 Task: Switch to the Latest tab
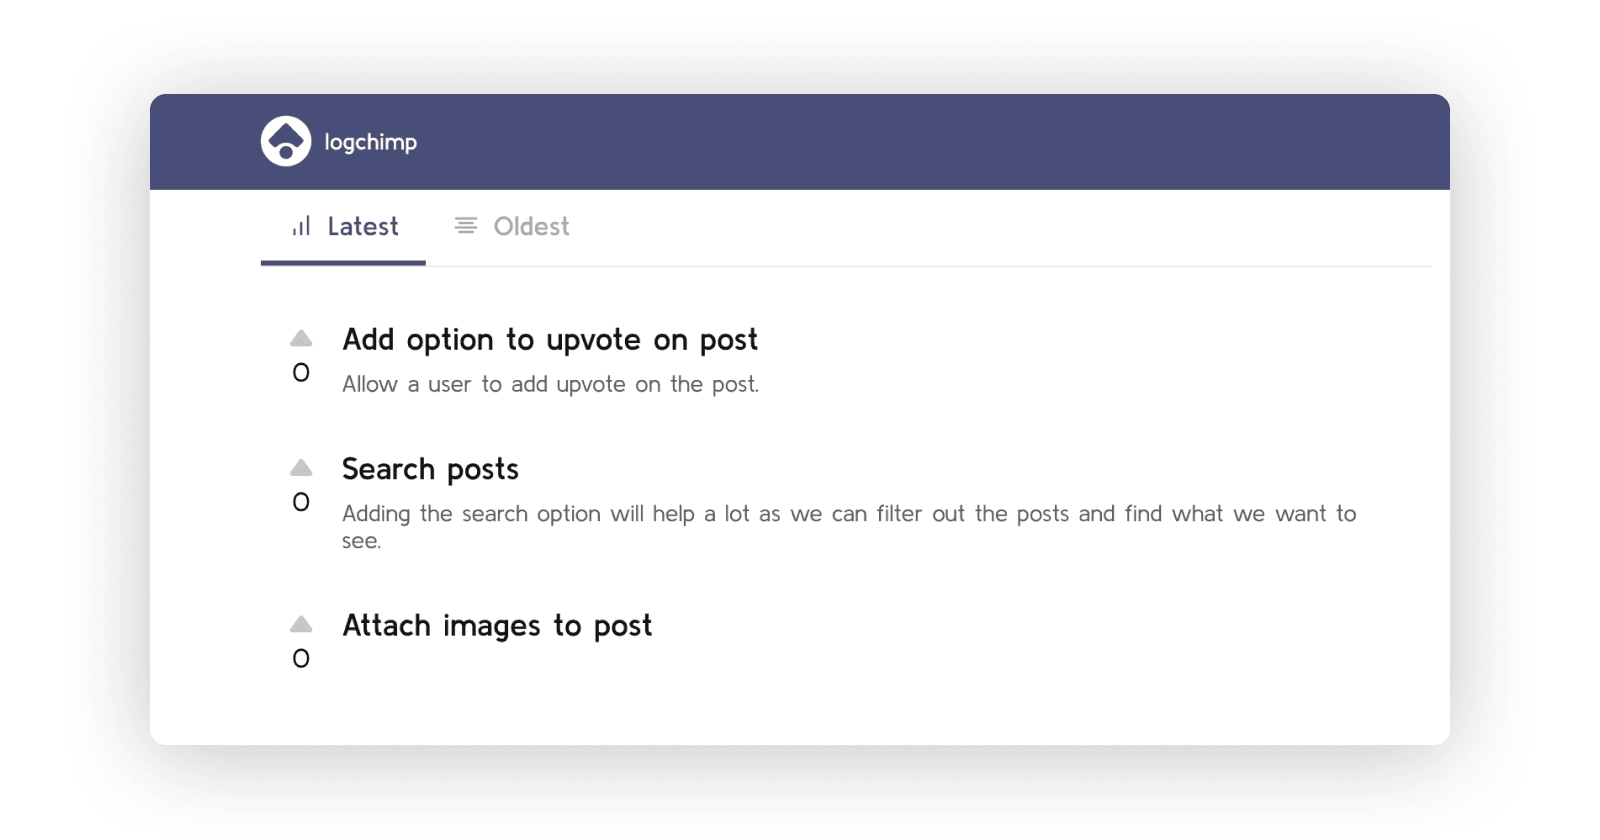tap(362, 227)
